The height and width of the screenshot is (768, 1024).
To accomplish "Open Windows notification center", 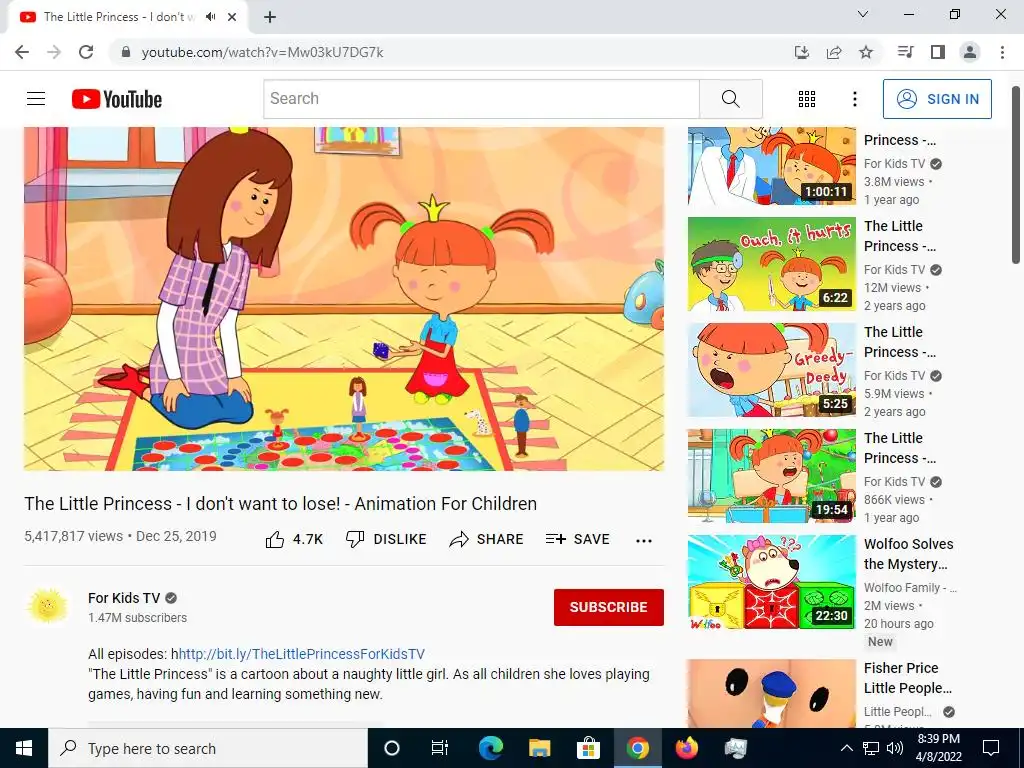I will tap(991, 748).
